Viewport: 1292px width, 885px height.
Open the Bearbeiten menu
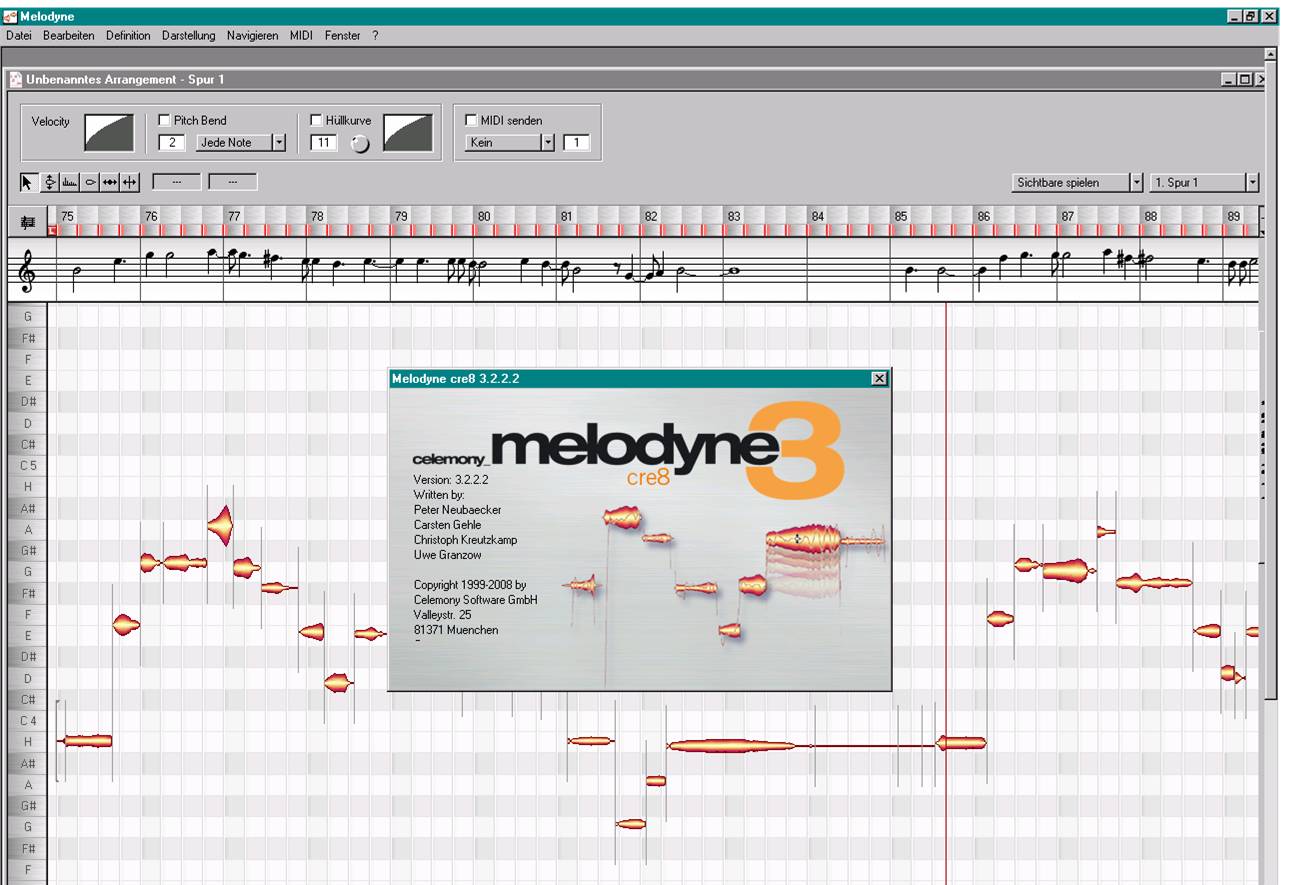coord(69,35)
